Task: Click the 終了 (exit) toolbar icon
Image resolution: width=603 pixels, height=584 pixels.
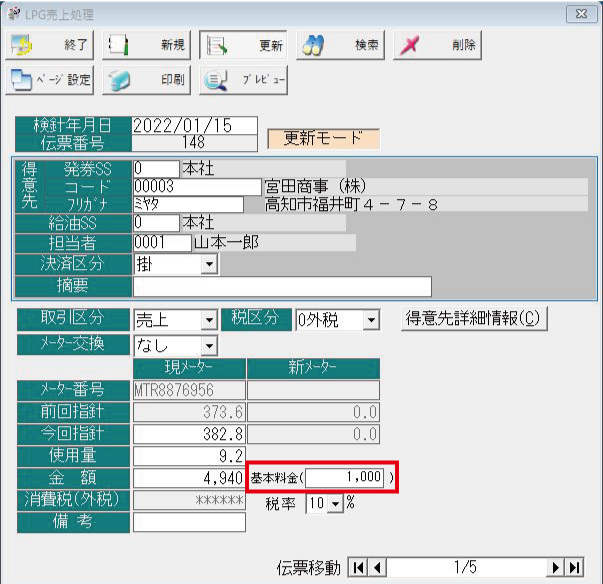Action: 50,46
